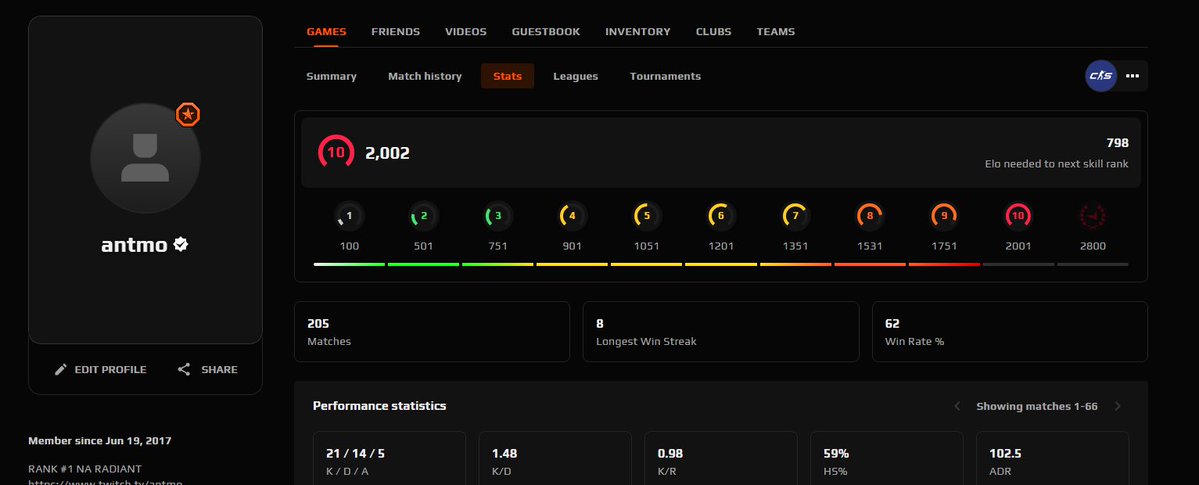
Task: Open the Match history sub-tab
Action: point(424,76)
